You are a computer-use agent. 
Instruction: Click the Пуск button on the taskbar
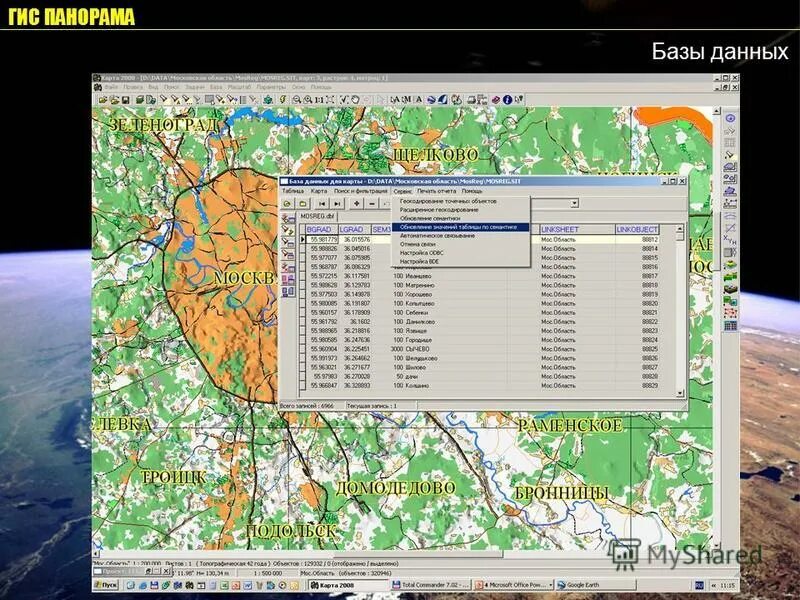[x=105, y=586]
